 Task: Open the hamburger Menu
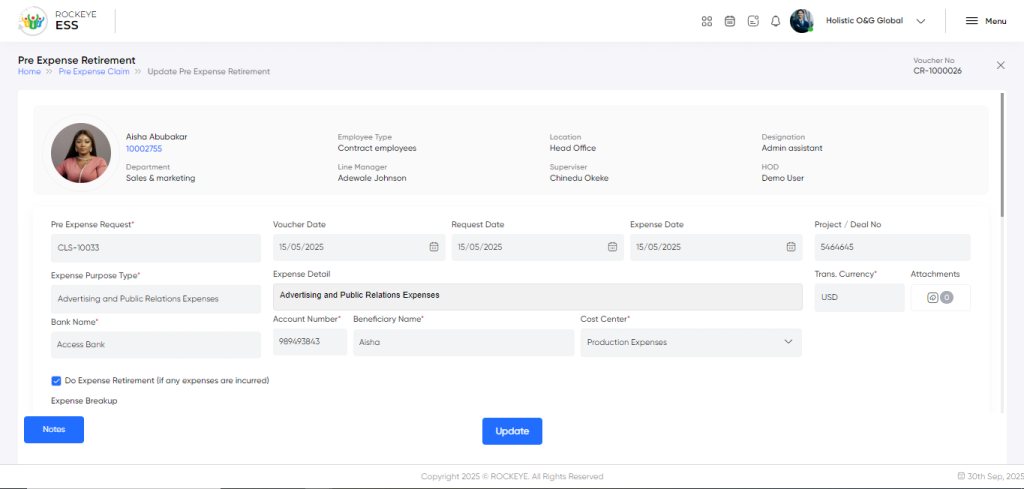pyautogui.click(x=985, y=21)
